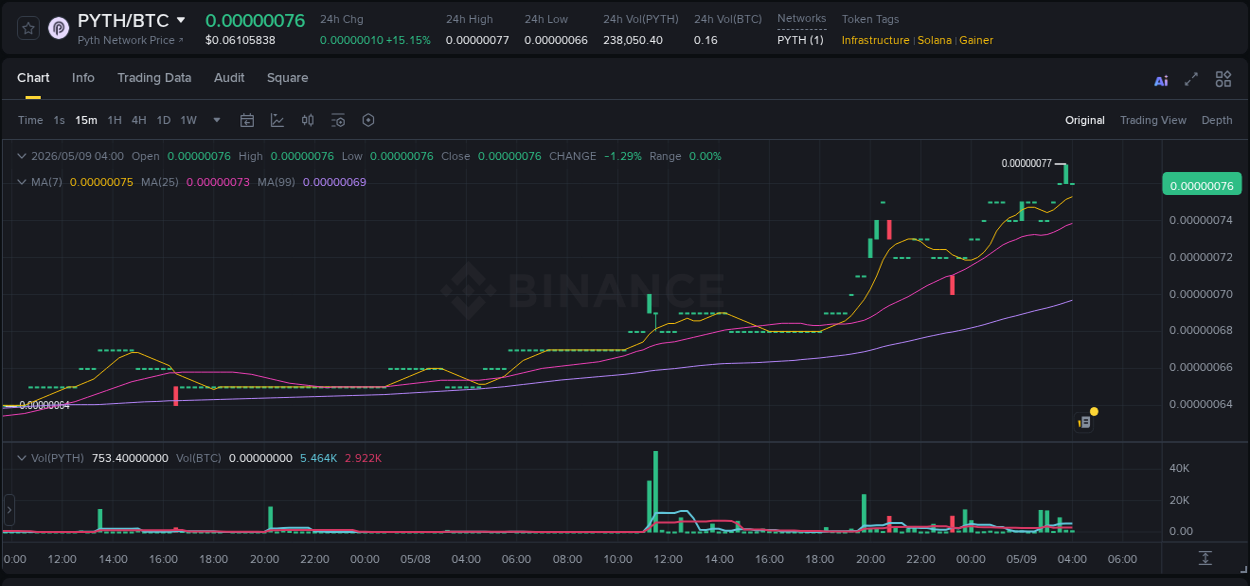
Task: Switch to the Info tab
Action: coord(83,78)
